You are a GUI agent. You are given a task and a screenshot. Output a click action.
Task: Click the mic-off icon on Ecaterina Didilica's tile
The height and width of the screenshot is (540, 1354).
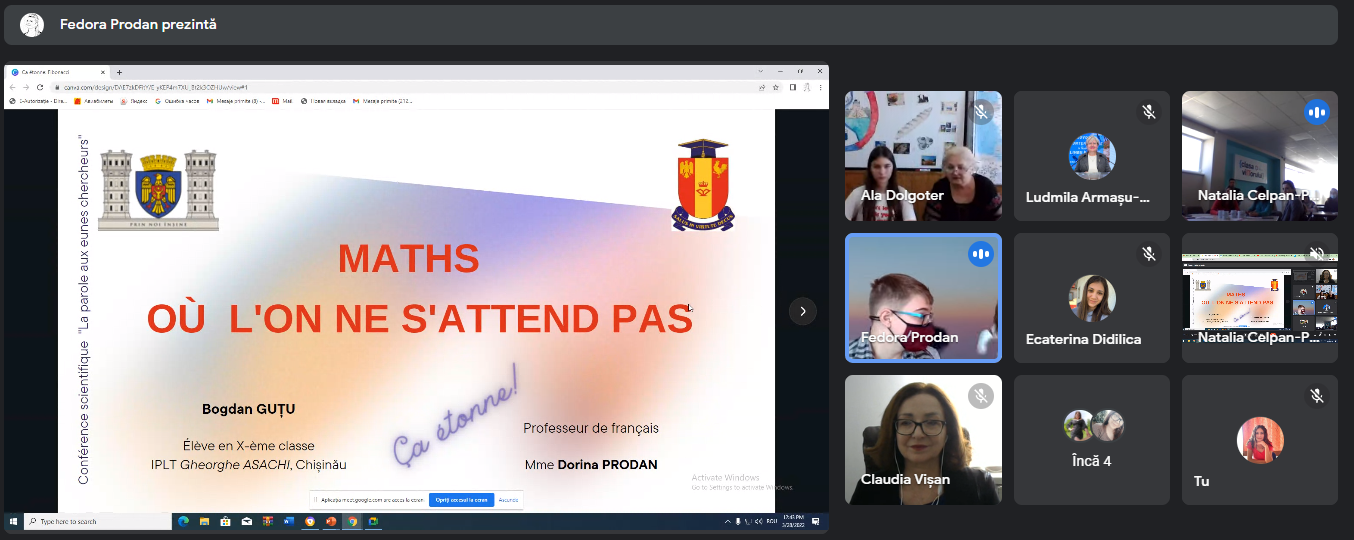click(x=1149, y=254)
